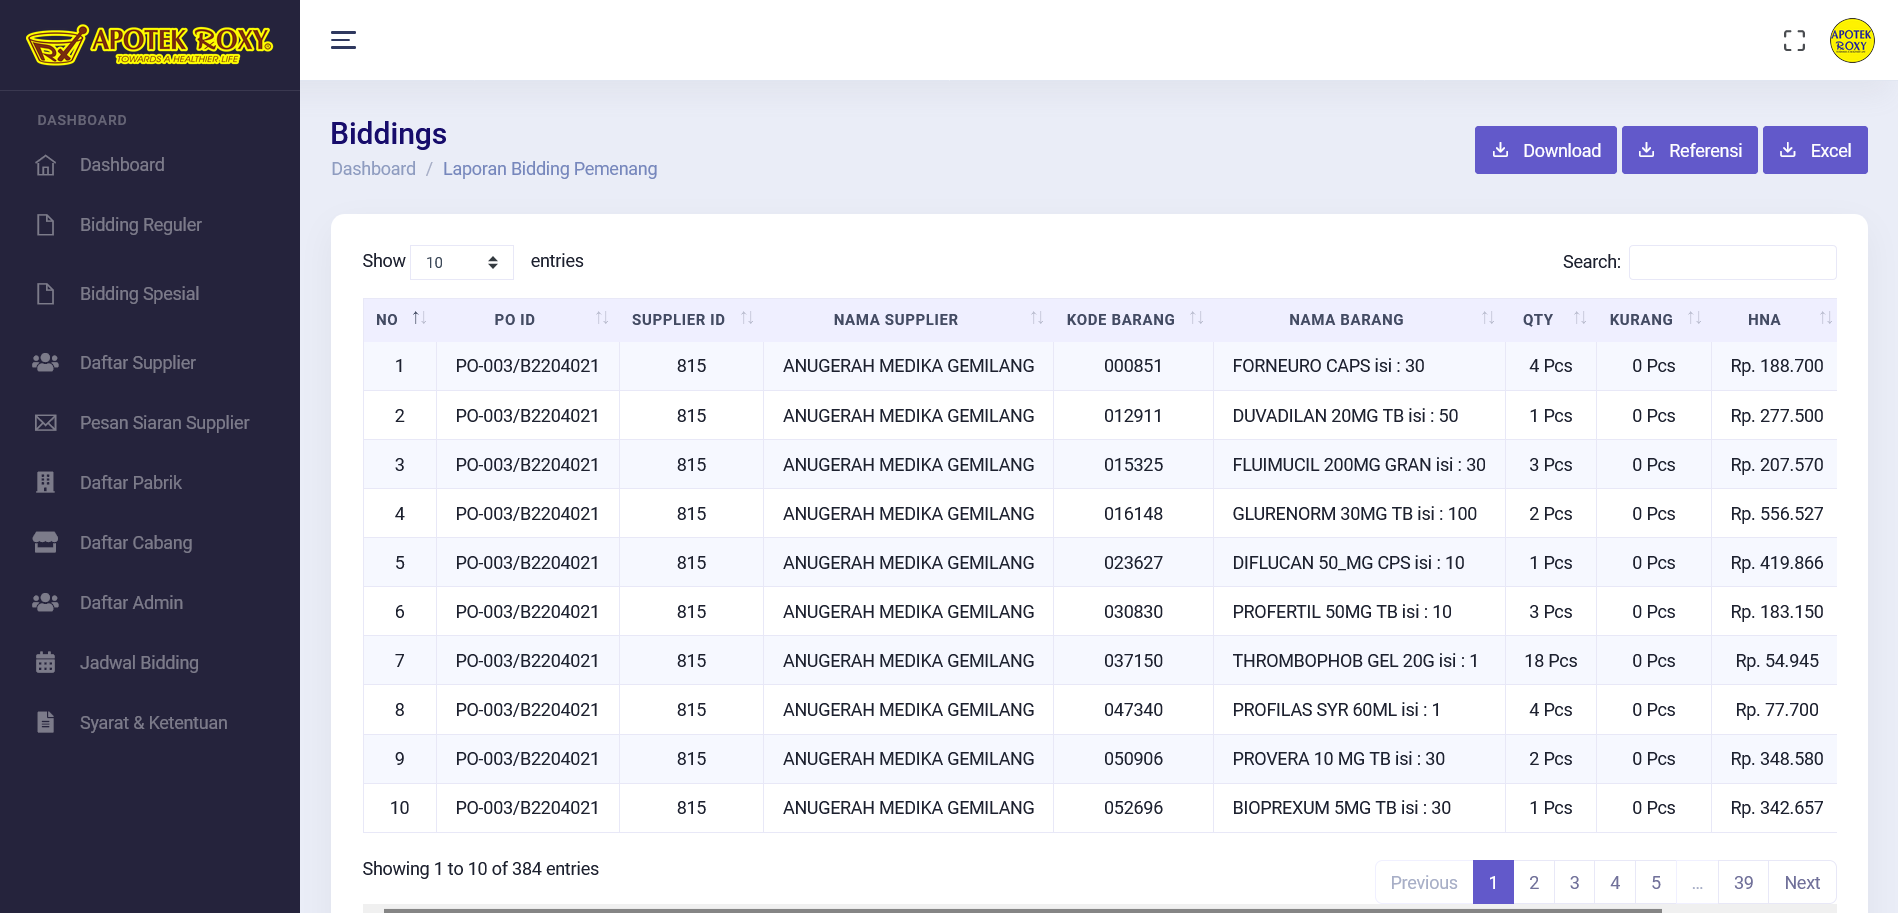The width and height of the screenshot is (1898, 913).
Task: Jump to last page 39
Action: (1744, 883)
